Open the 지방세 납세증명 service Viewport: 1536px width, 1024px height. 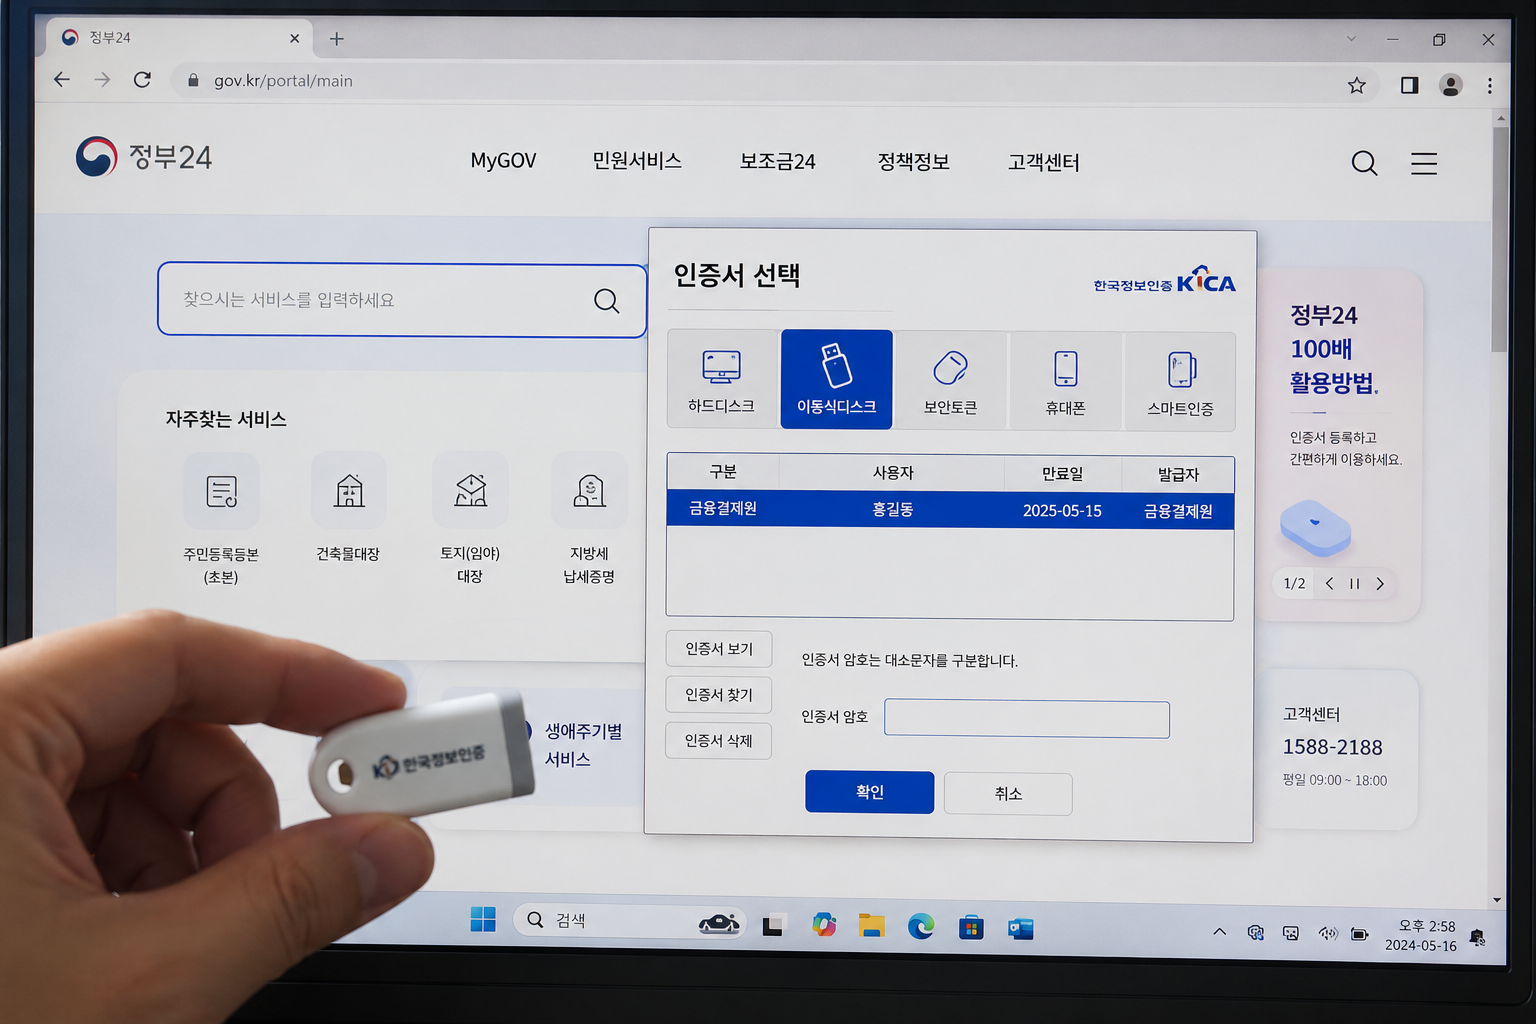tap(589, 518)
